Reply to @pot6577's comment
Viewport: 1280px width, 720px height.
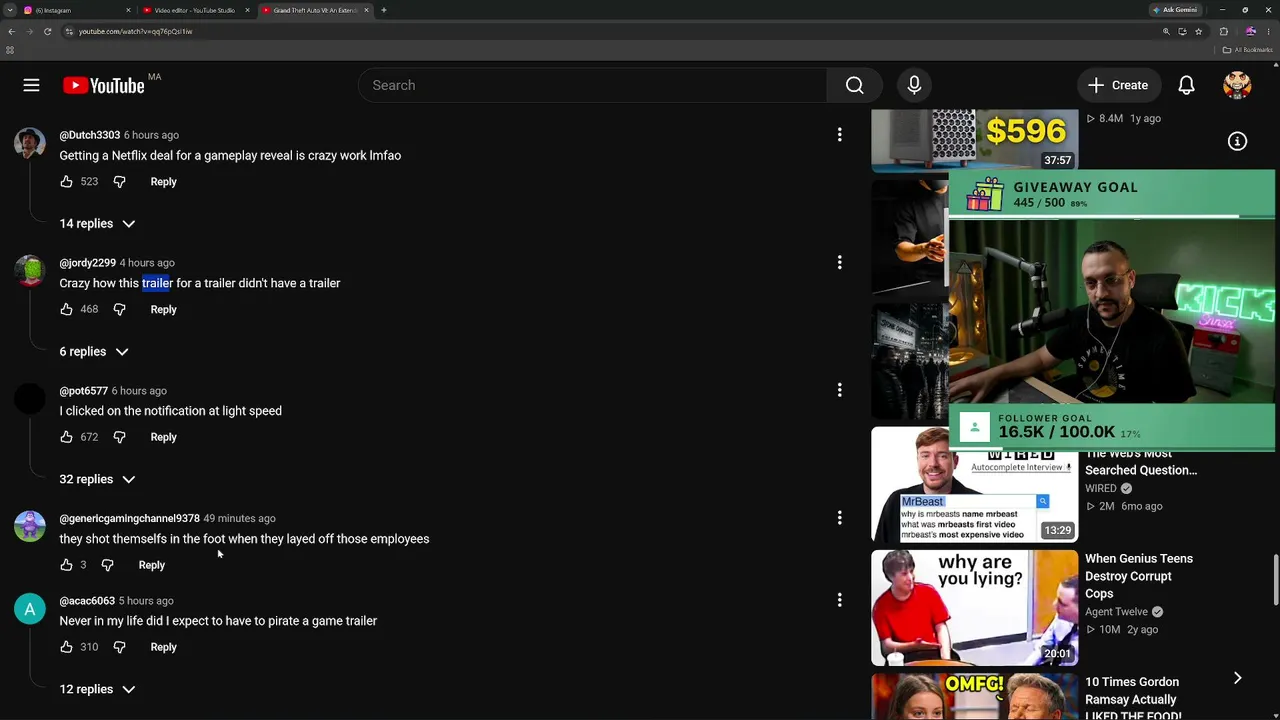point(163,437)
